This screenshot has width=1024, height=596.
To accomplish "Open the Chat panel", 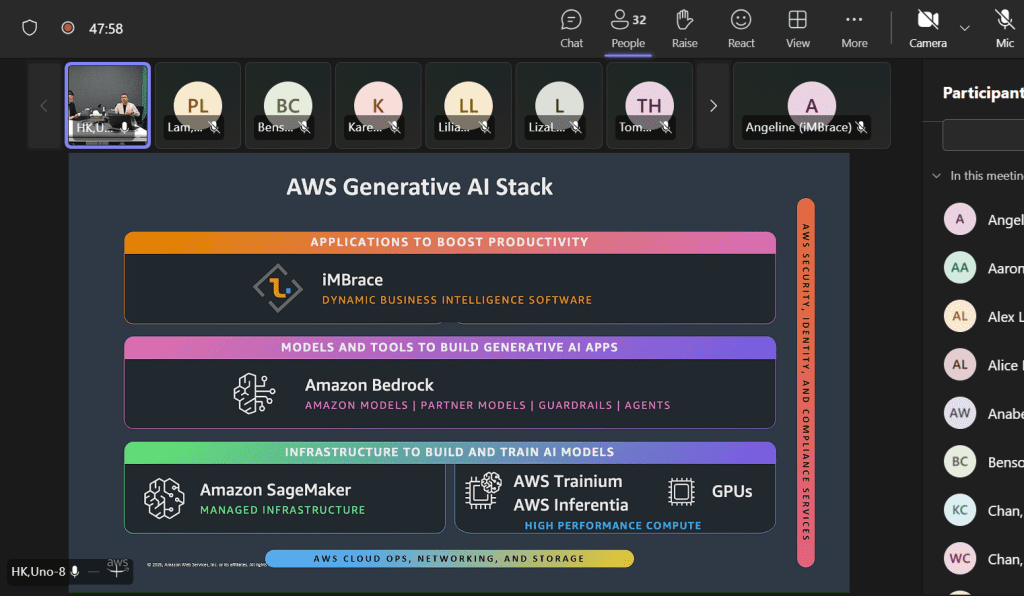I will point(571,28).
